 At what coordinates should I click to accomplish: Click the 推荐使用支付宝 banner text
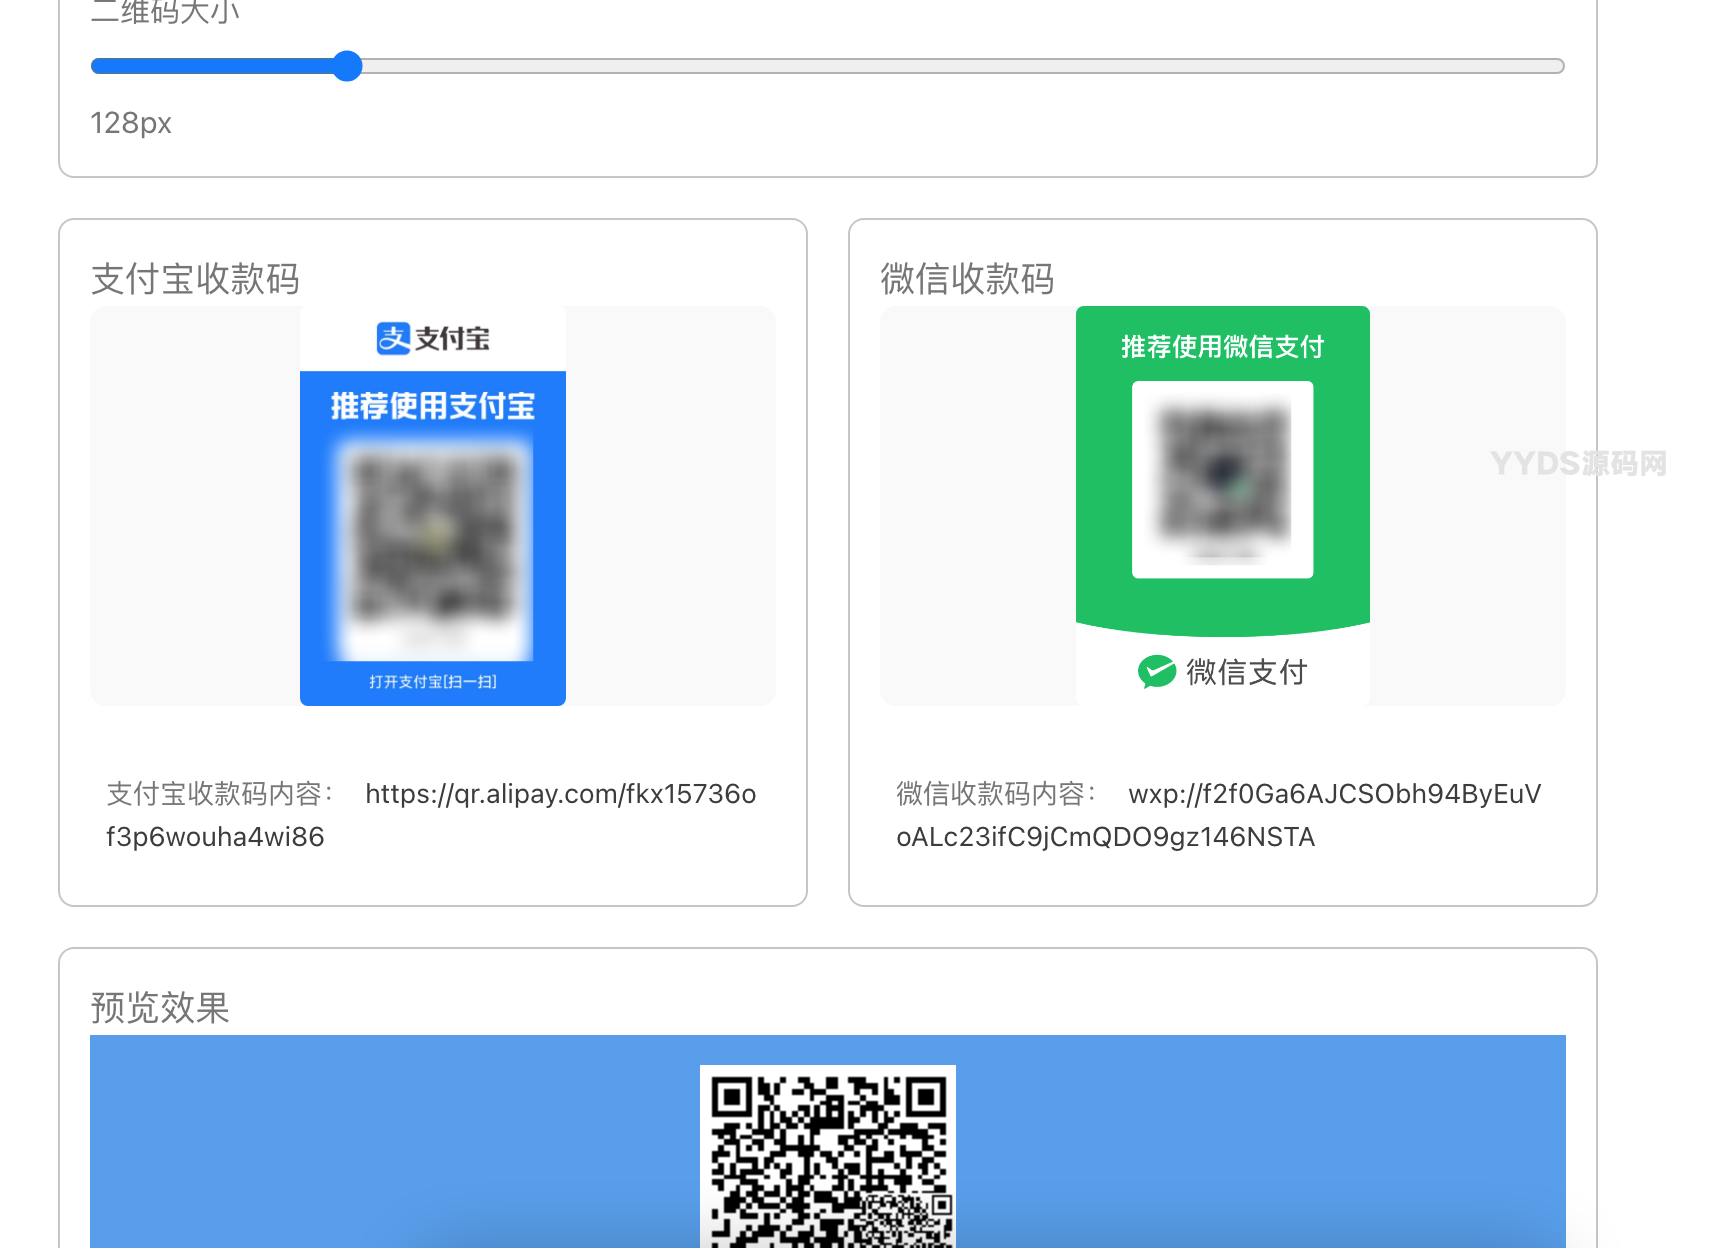pos(433,406)
